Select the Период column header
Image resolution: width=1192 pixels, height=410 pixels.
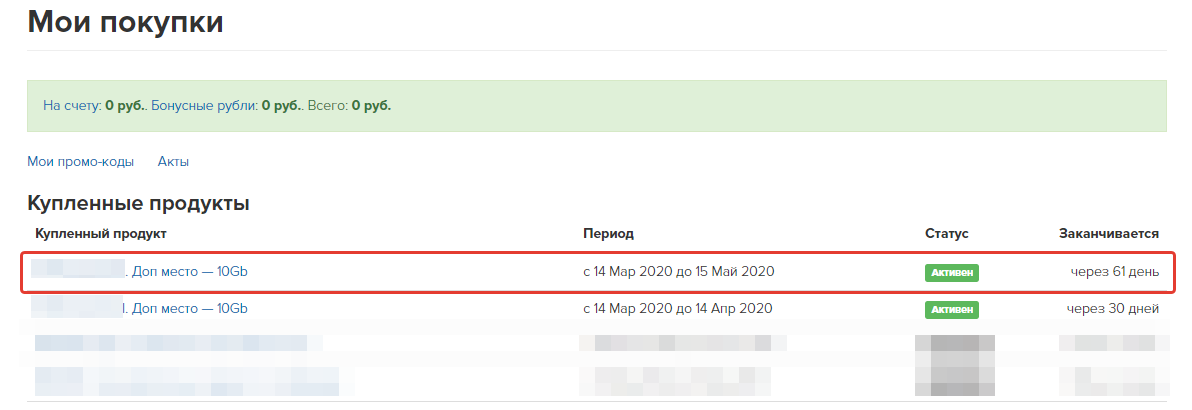pyautogui.click(x=608, y=234)
